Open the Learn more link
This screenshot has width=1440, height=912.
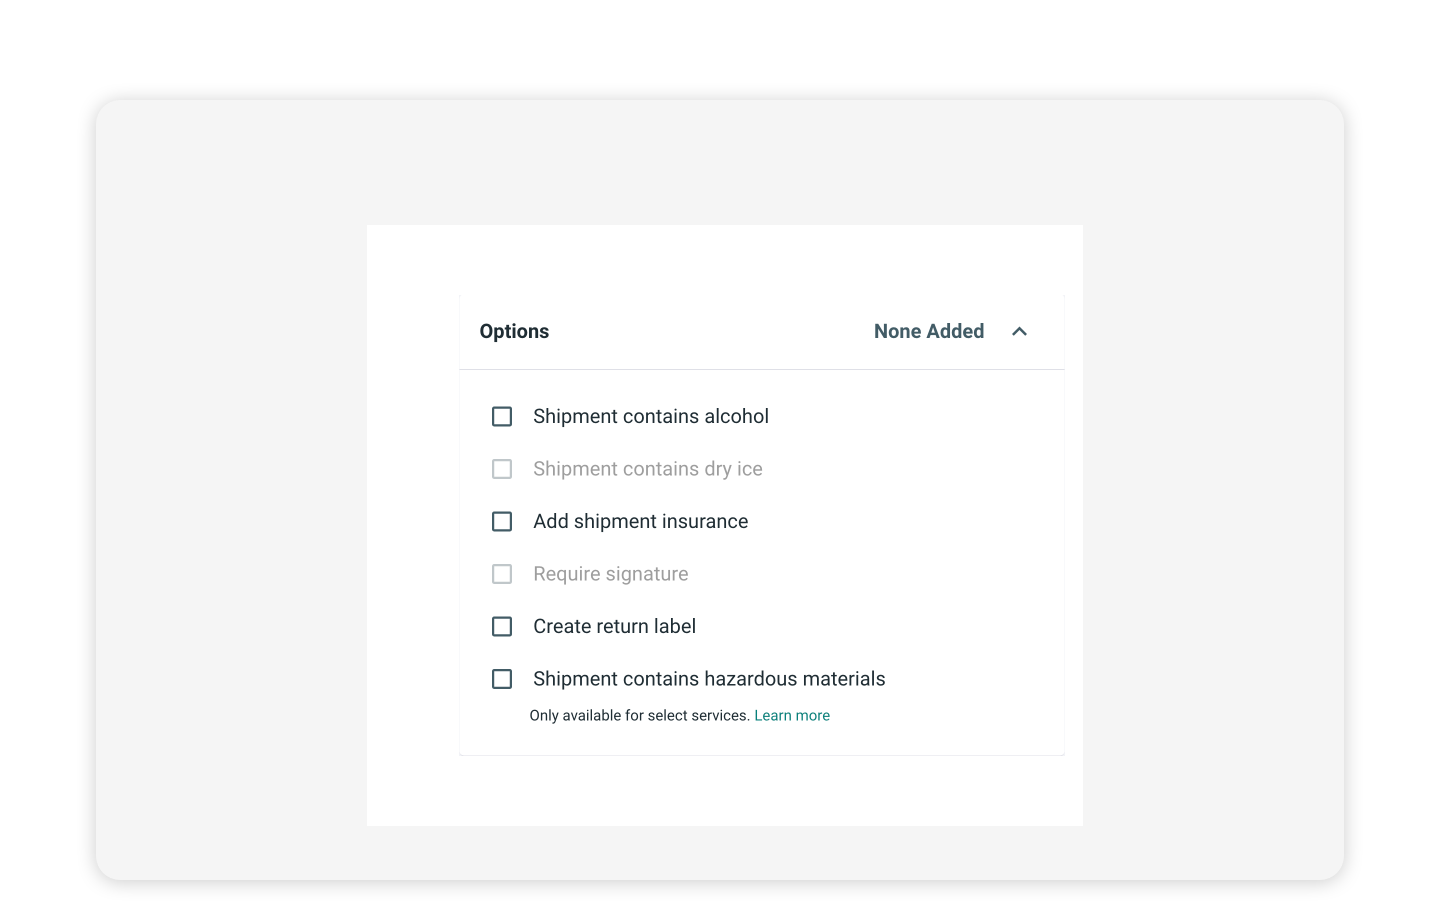(792, 716)
